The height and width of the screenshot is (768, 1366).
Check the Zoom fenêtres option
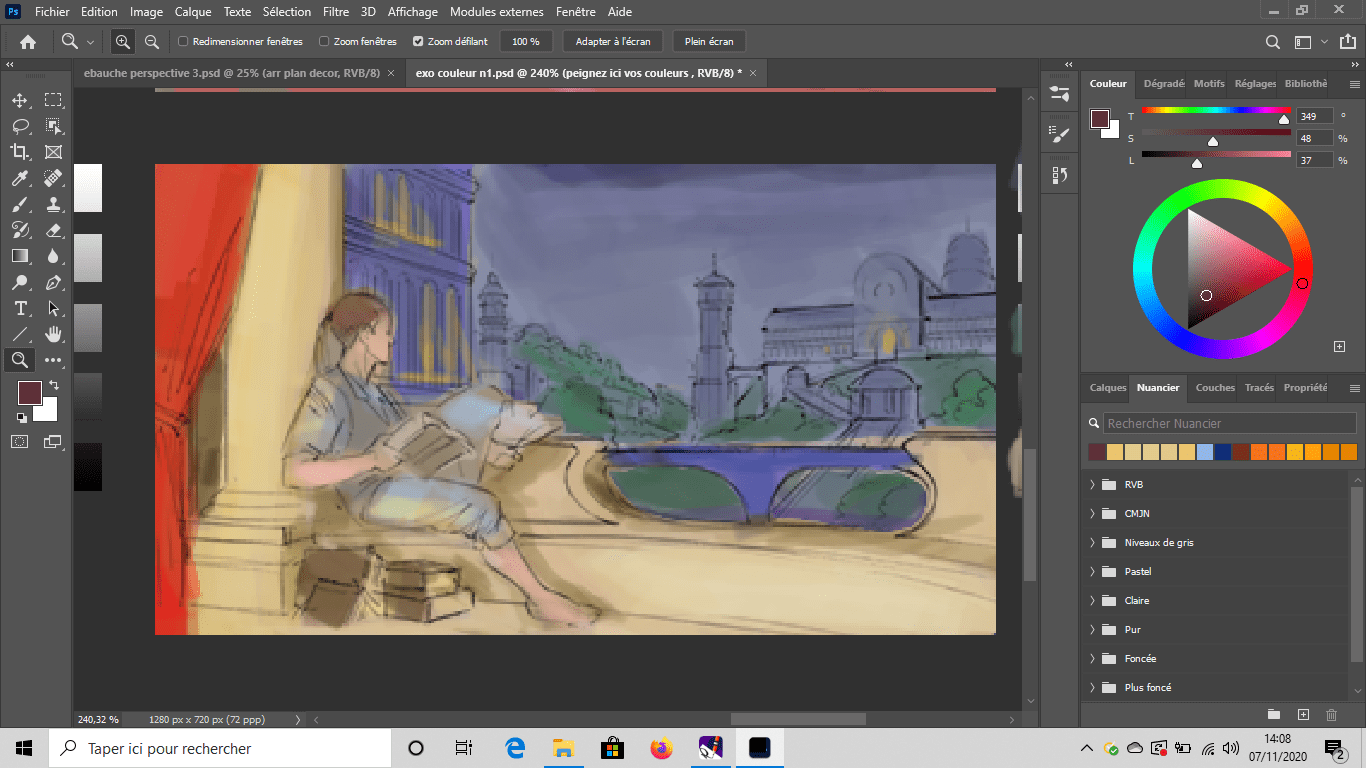324,42
